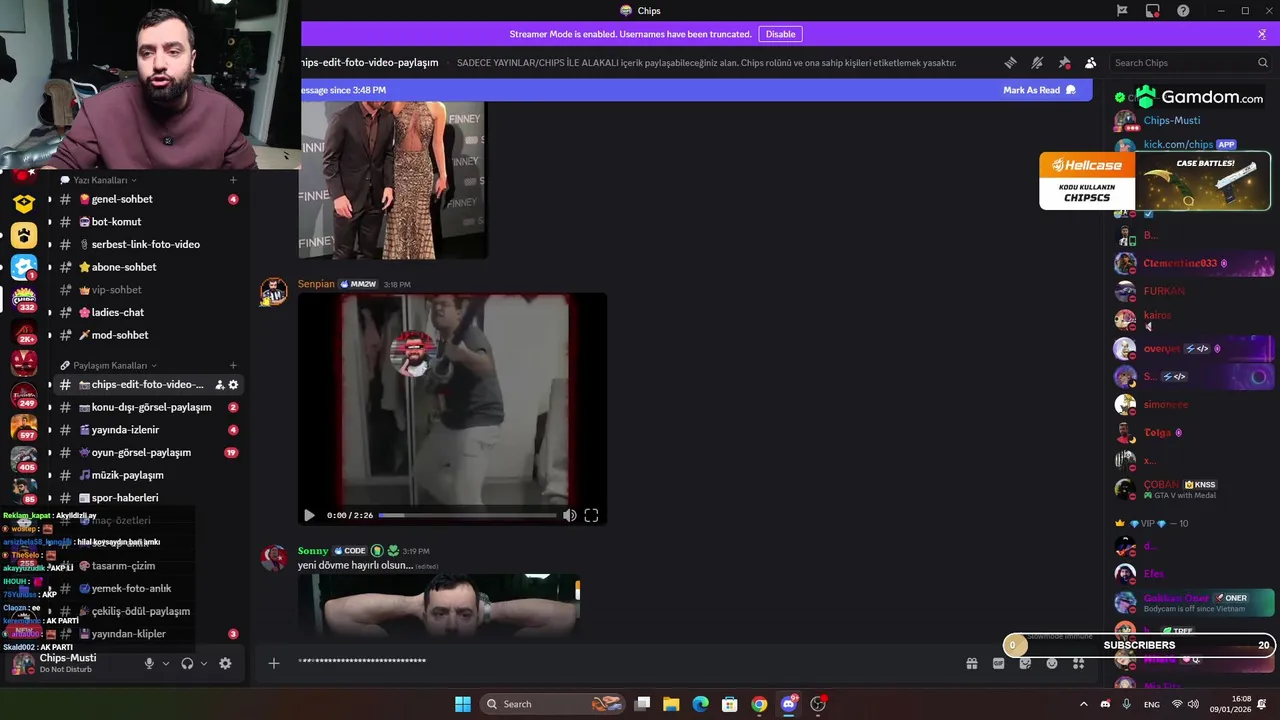Image resolution: width=1280 pixels, height=720 pixels.
Task: Open the sticker picker
Action: pos(1025,663)
